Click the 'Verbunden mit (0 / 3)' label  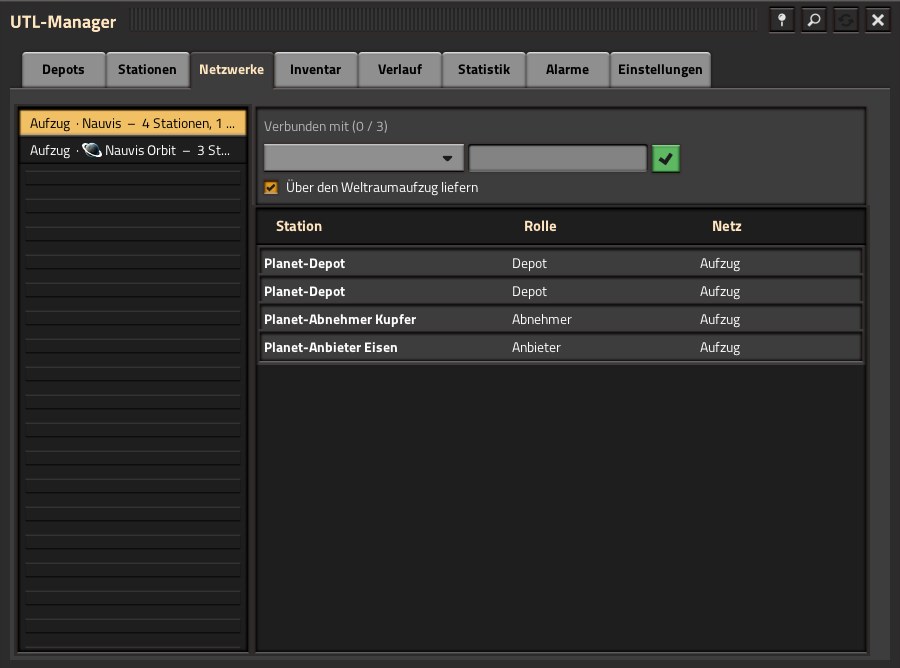(x=325, y=126)
